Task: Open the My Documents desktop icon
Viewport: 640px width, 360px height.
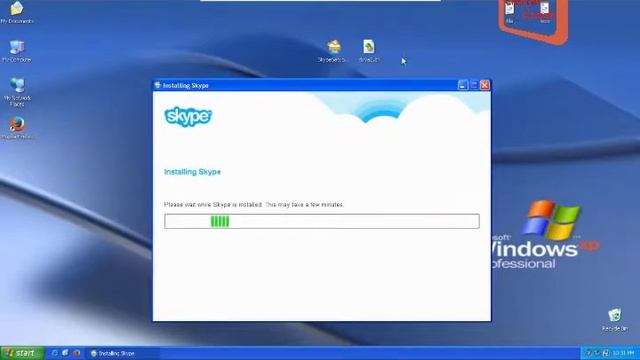Action: (x=17, y=11)
